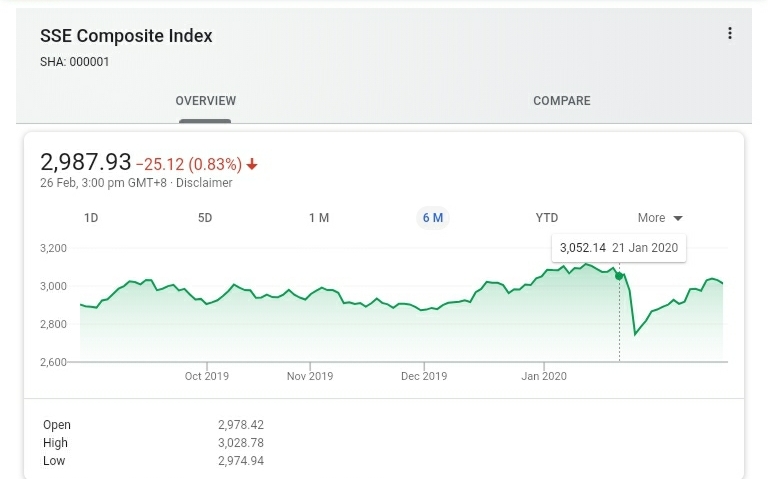Click the current price 2,987.93
The height and width of the screenshot is (479, 768).
(x=86, y=162)
